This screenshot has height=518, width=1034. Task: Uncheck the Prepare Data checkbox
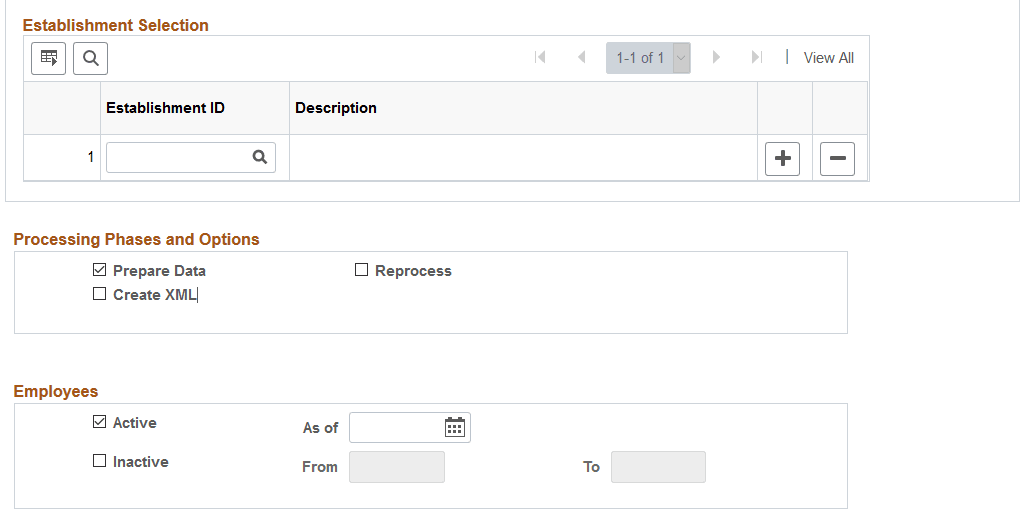99,270
